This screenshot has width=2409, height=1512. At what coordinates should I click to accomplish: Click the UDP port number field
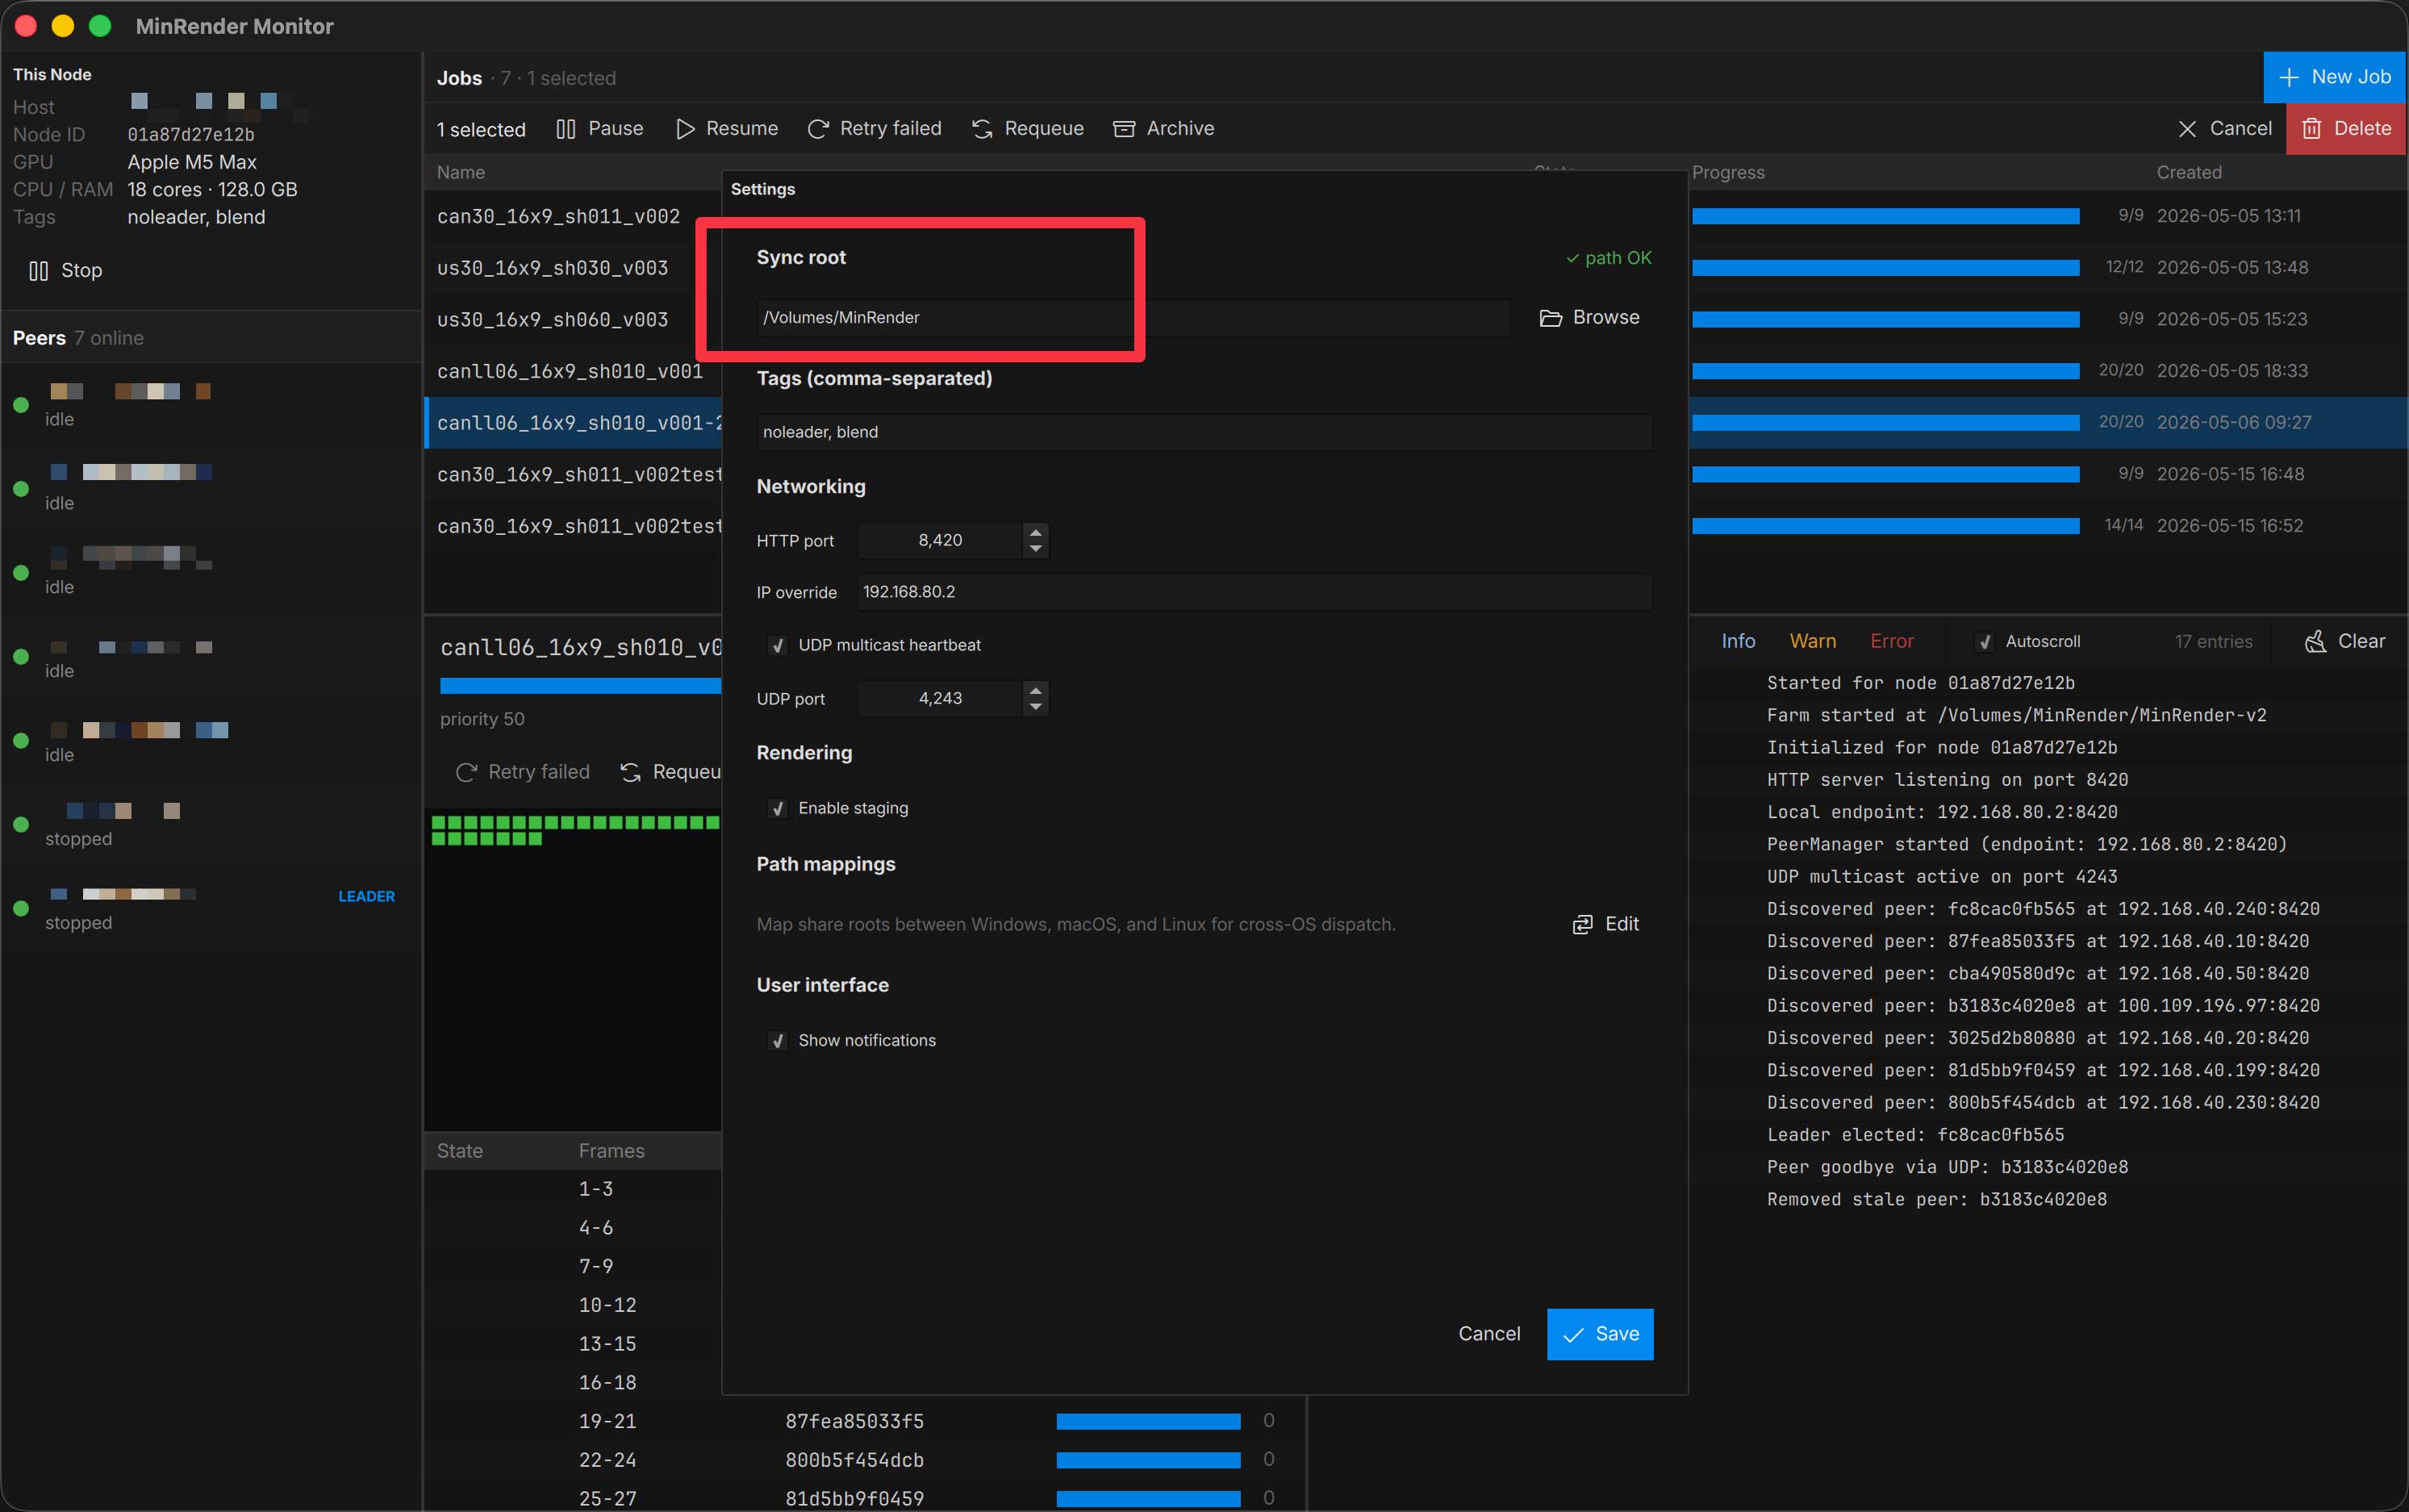click(x=940, y=698)
